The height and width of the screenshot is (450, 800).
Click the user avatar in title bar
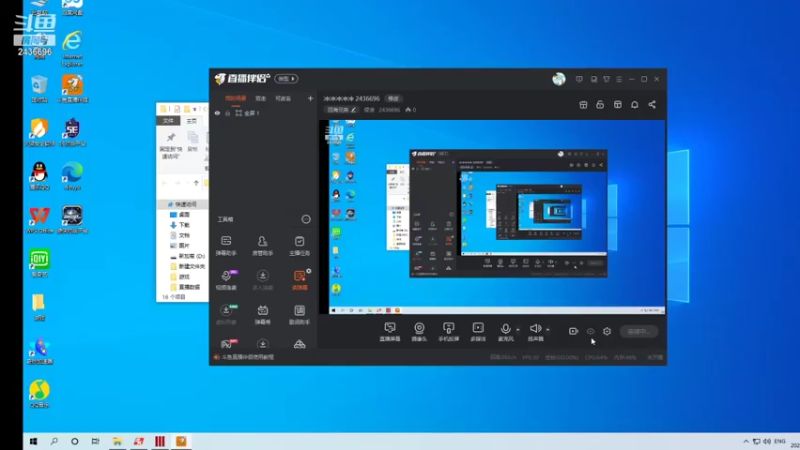pyautogui.click(x=559, y=79)
